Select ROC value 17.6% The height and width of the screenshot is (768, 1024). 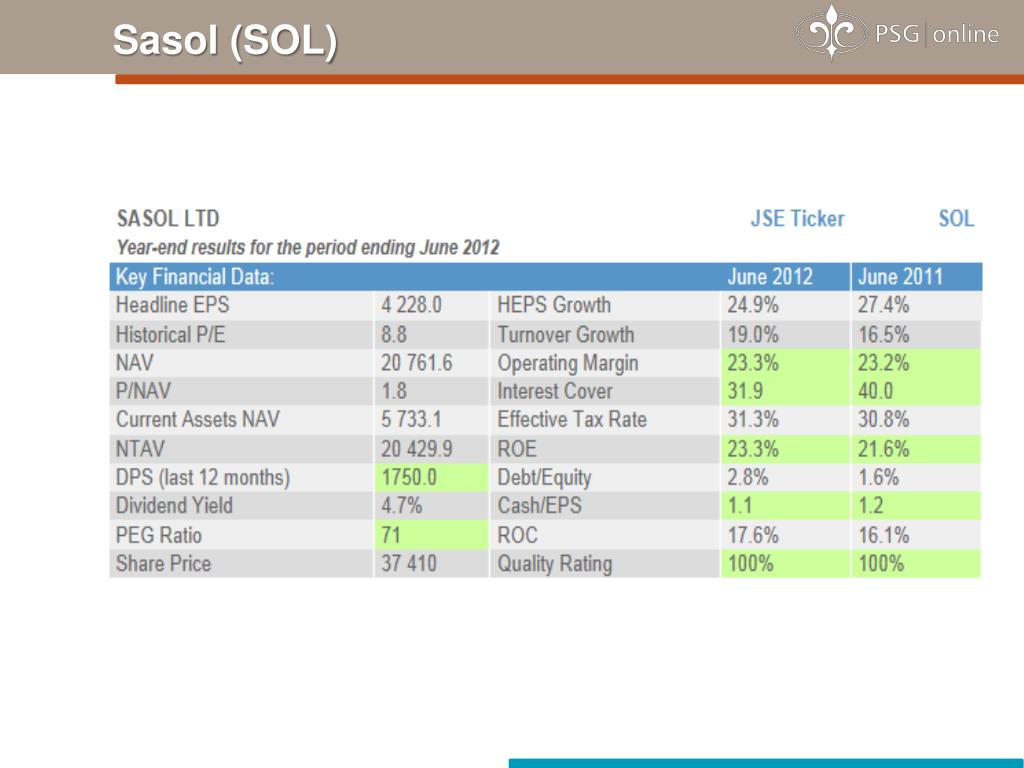(x=753, y=536)
